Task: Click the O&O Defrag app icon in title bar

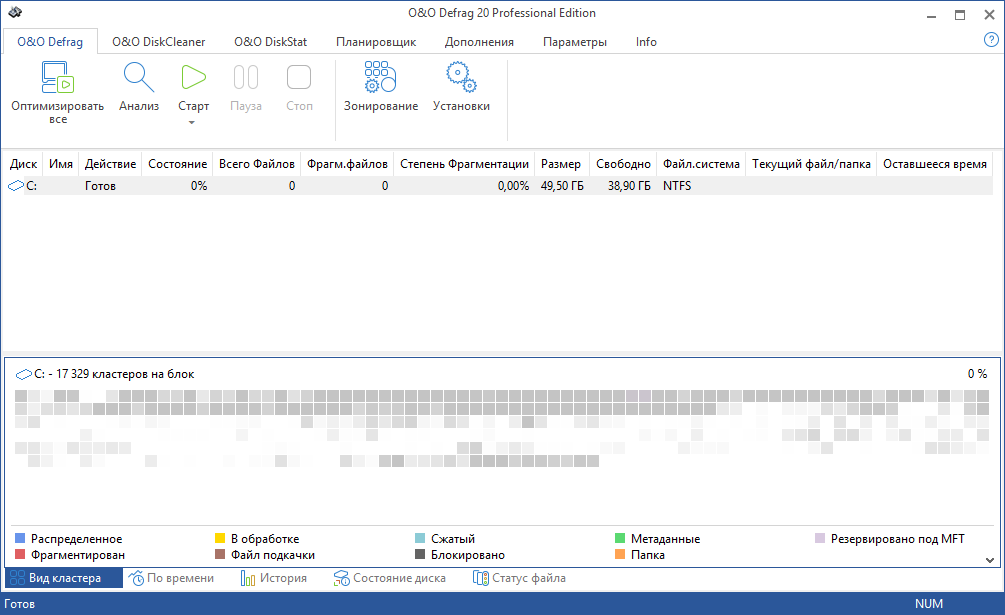Action: tap(15, 13)
